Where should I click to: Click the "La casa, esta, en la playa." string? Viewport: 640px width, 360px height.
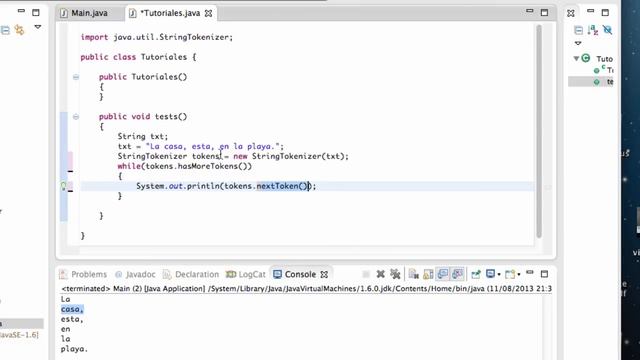click(x=213, y=147)
